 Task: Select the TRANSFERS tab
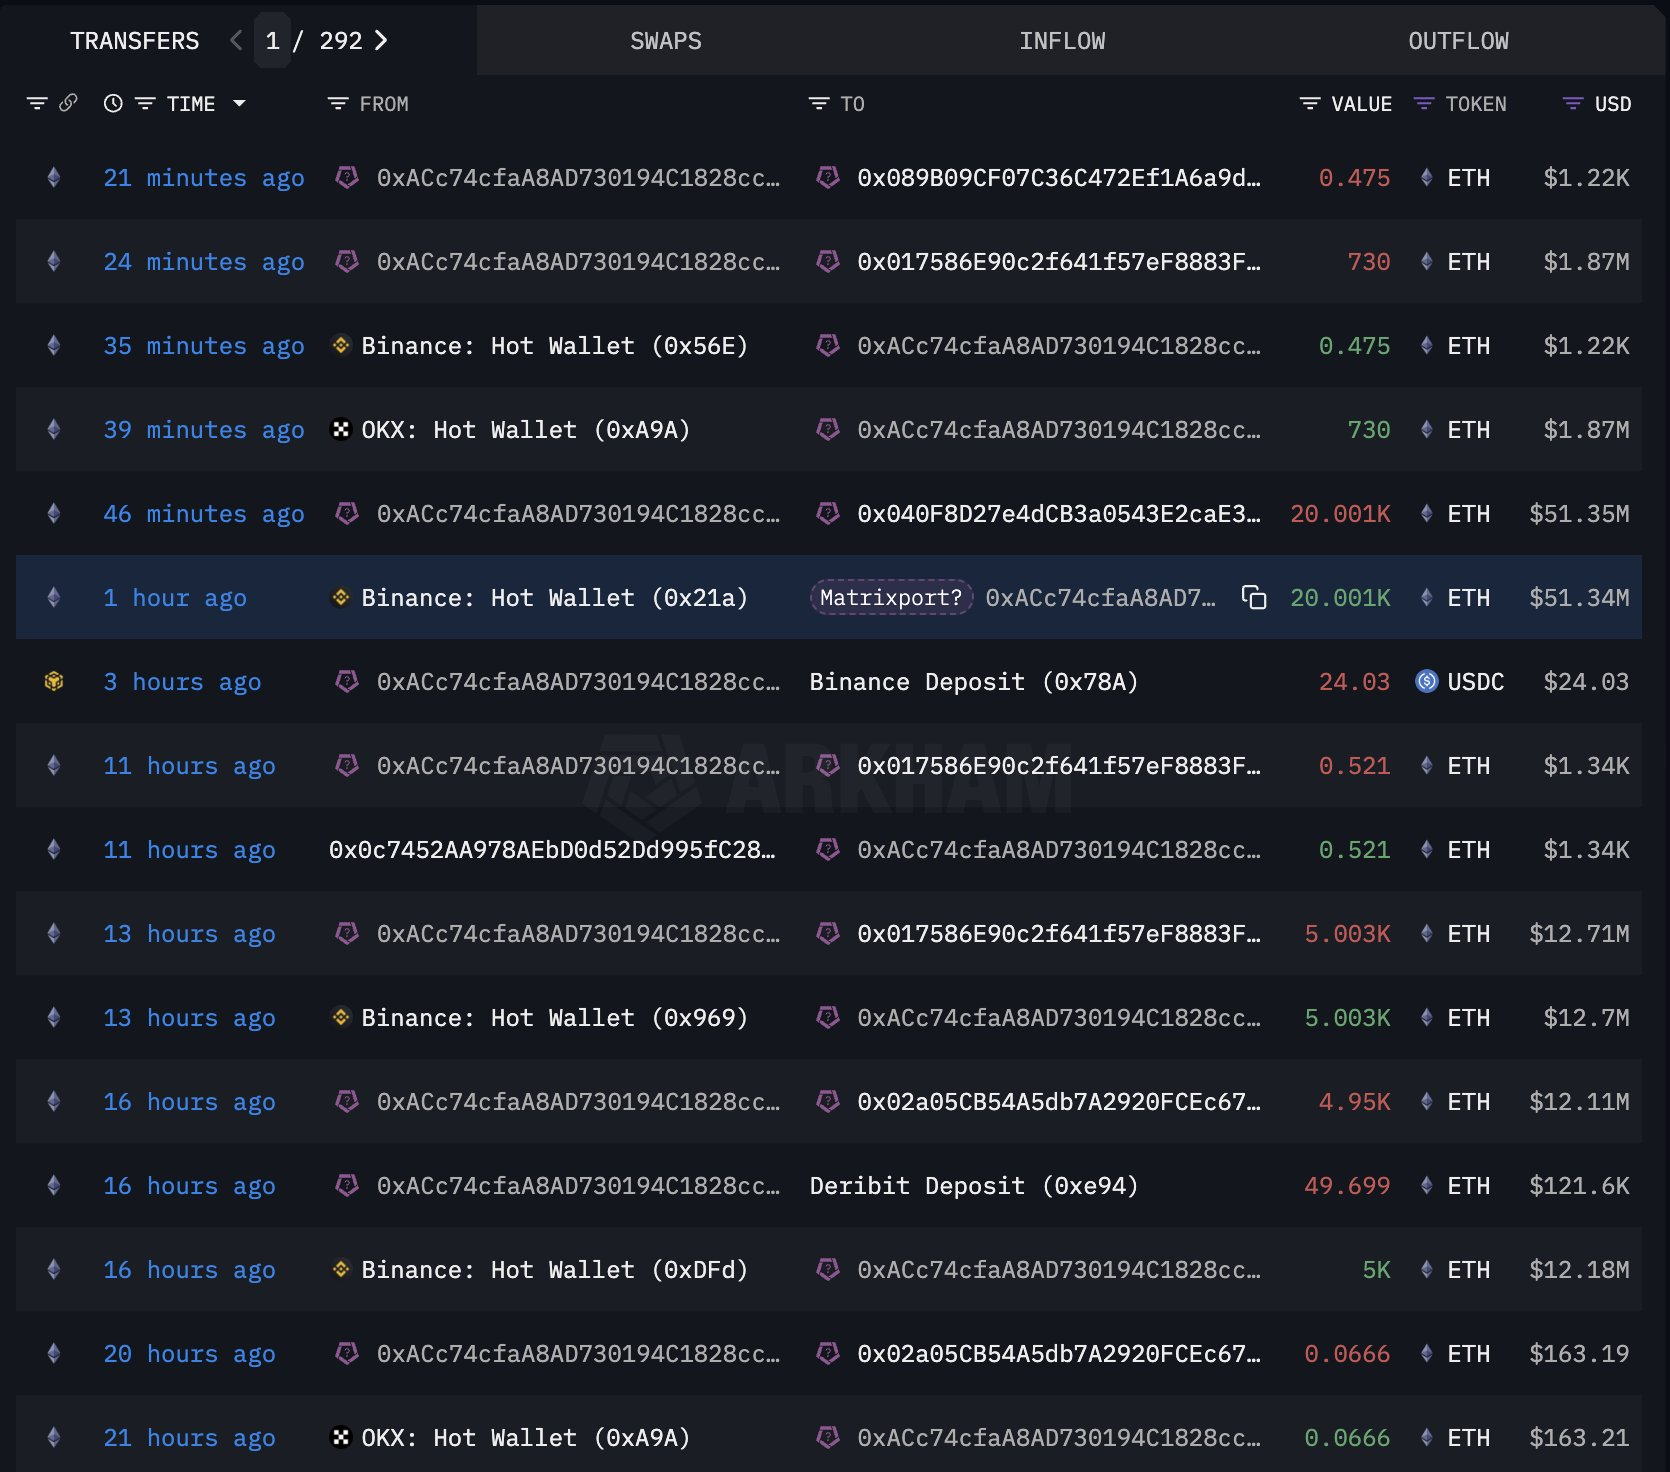coord(134,41)
